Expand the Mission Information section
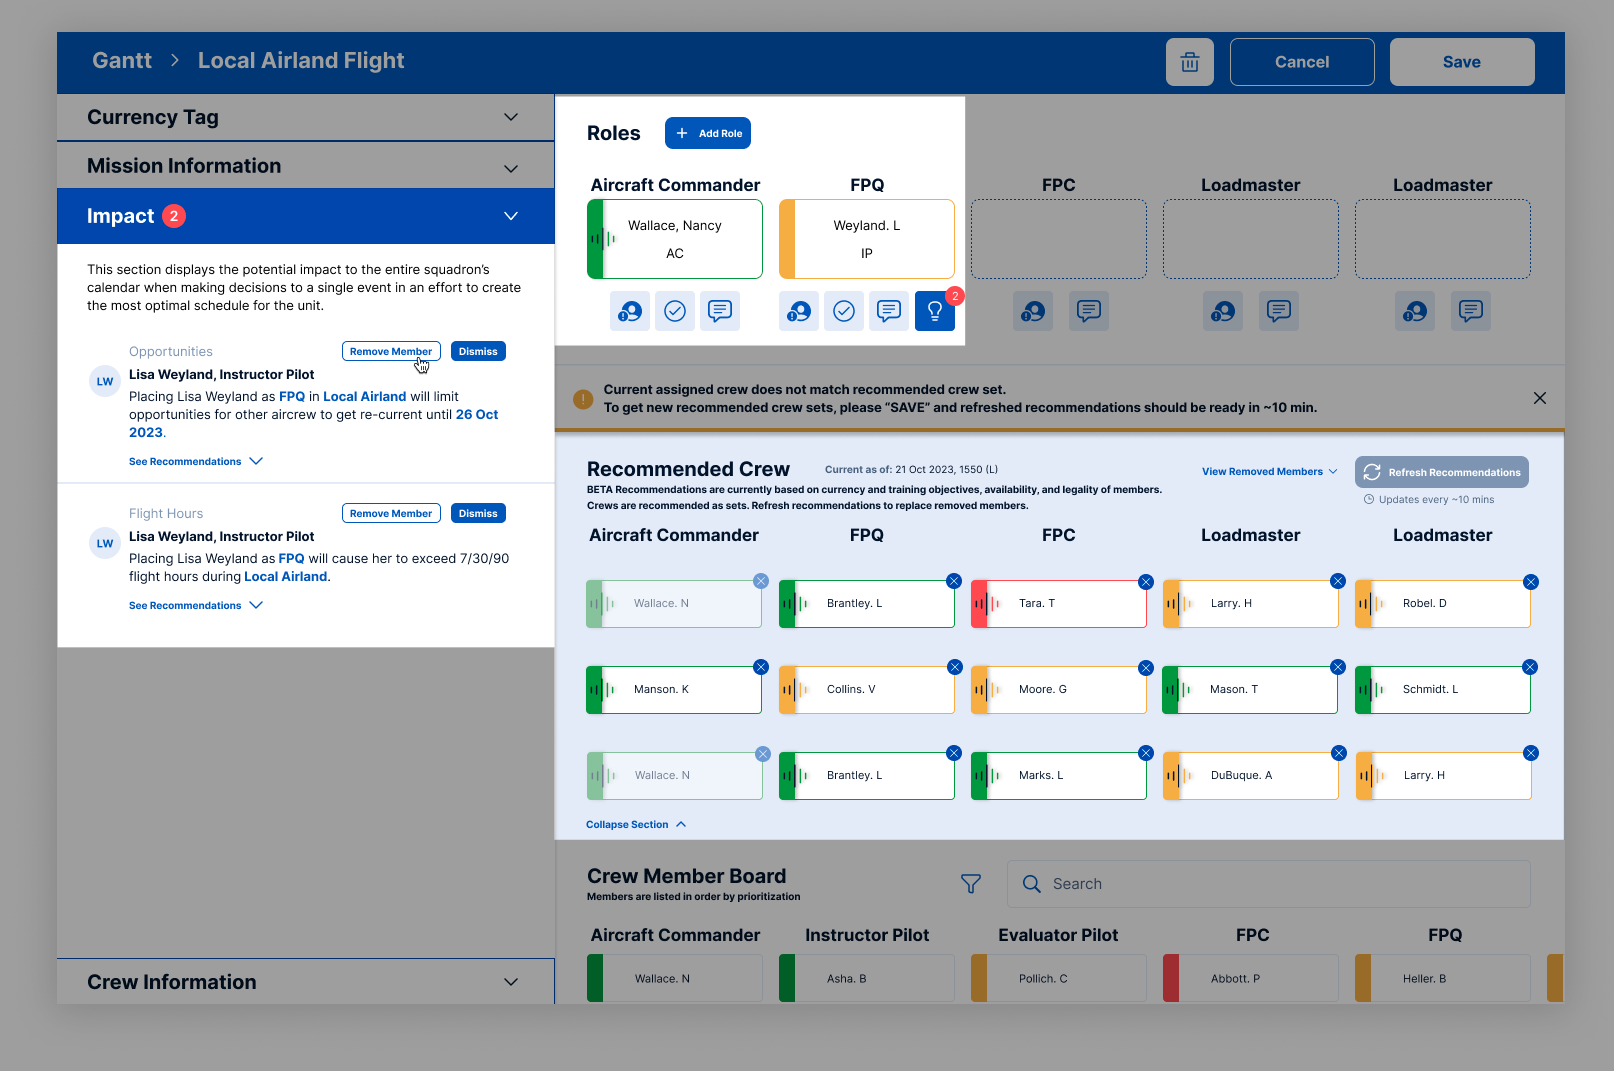Image resolution: width=1614 pixels, height=1071 pixels. (x=306, y=166)
